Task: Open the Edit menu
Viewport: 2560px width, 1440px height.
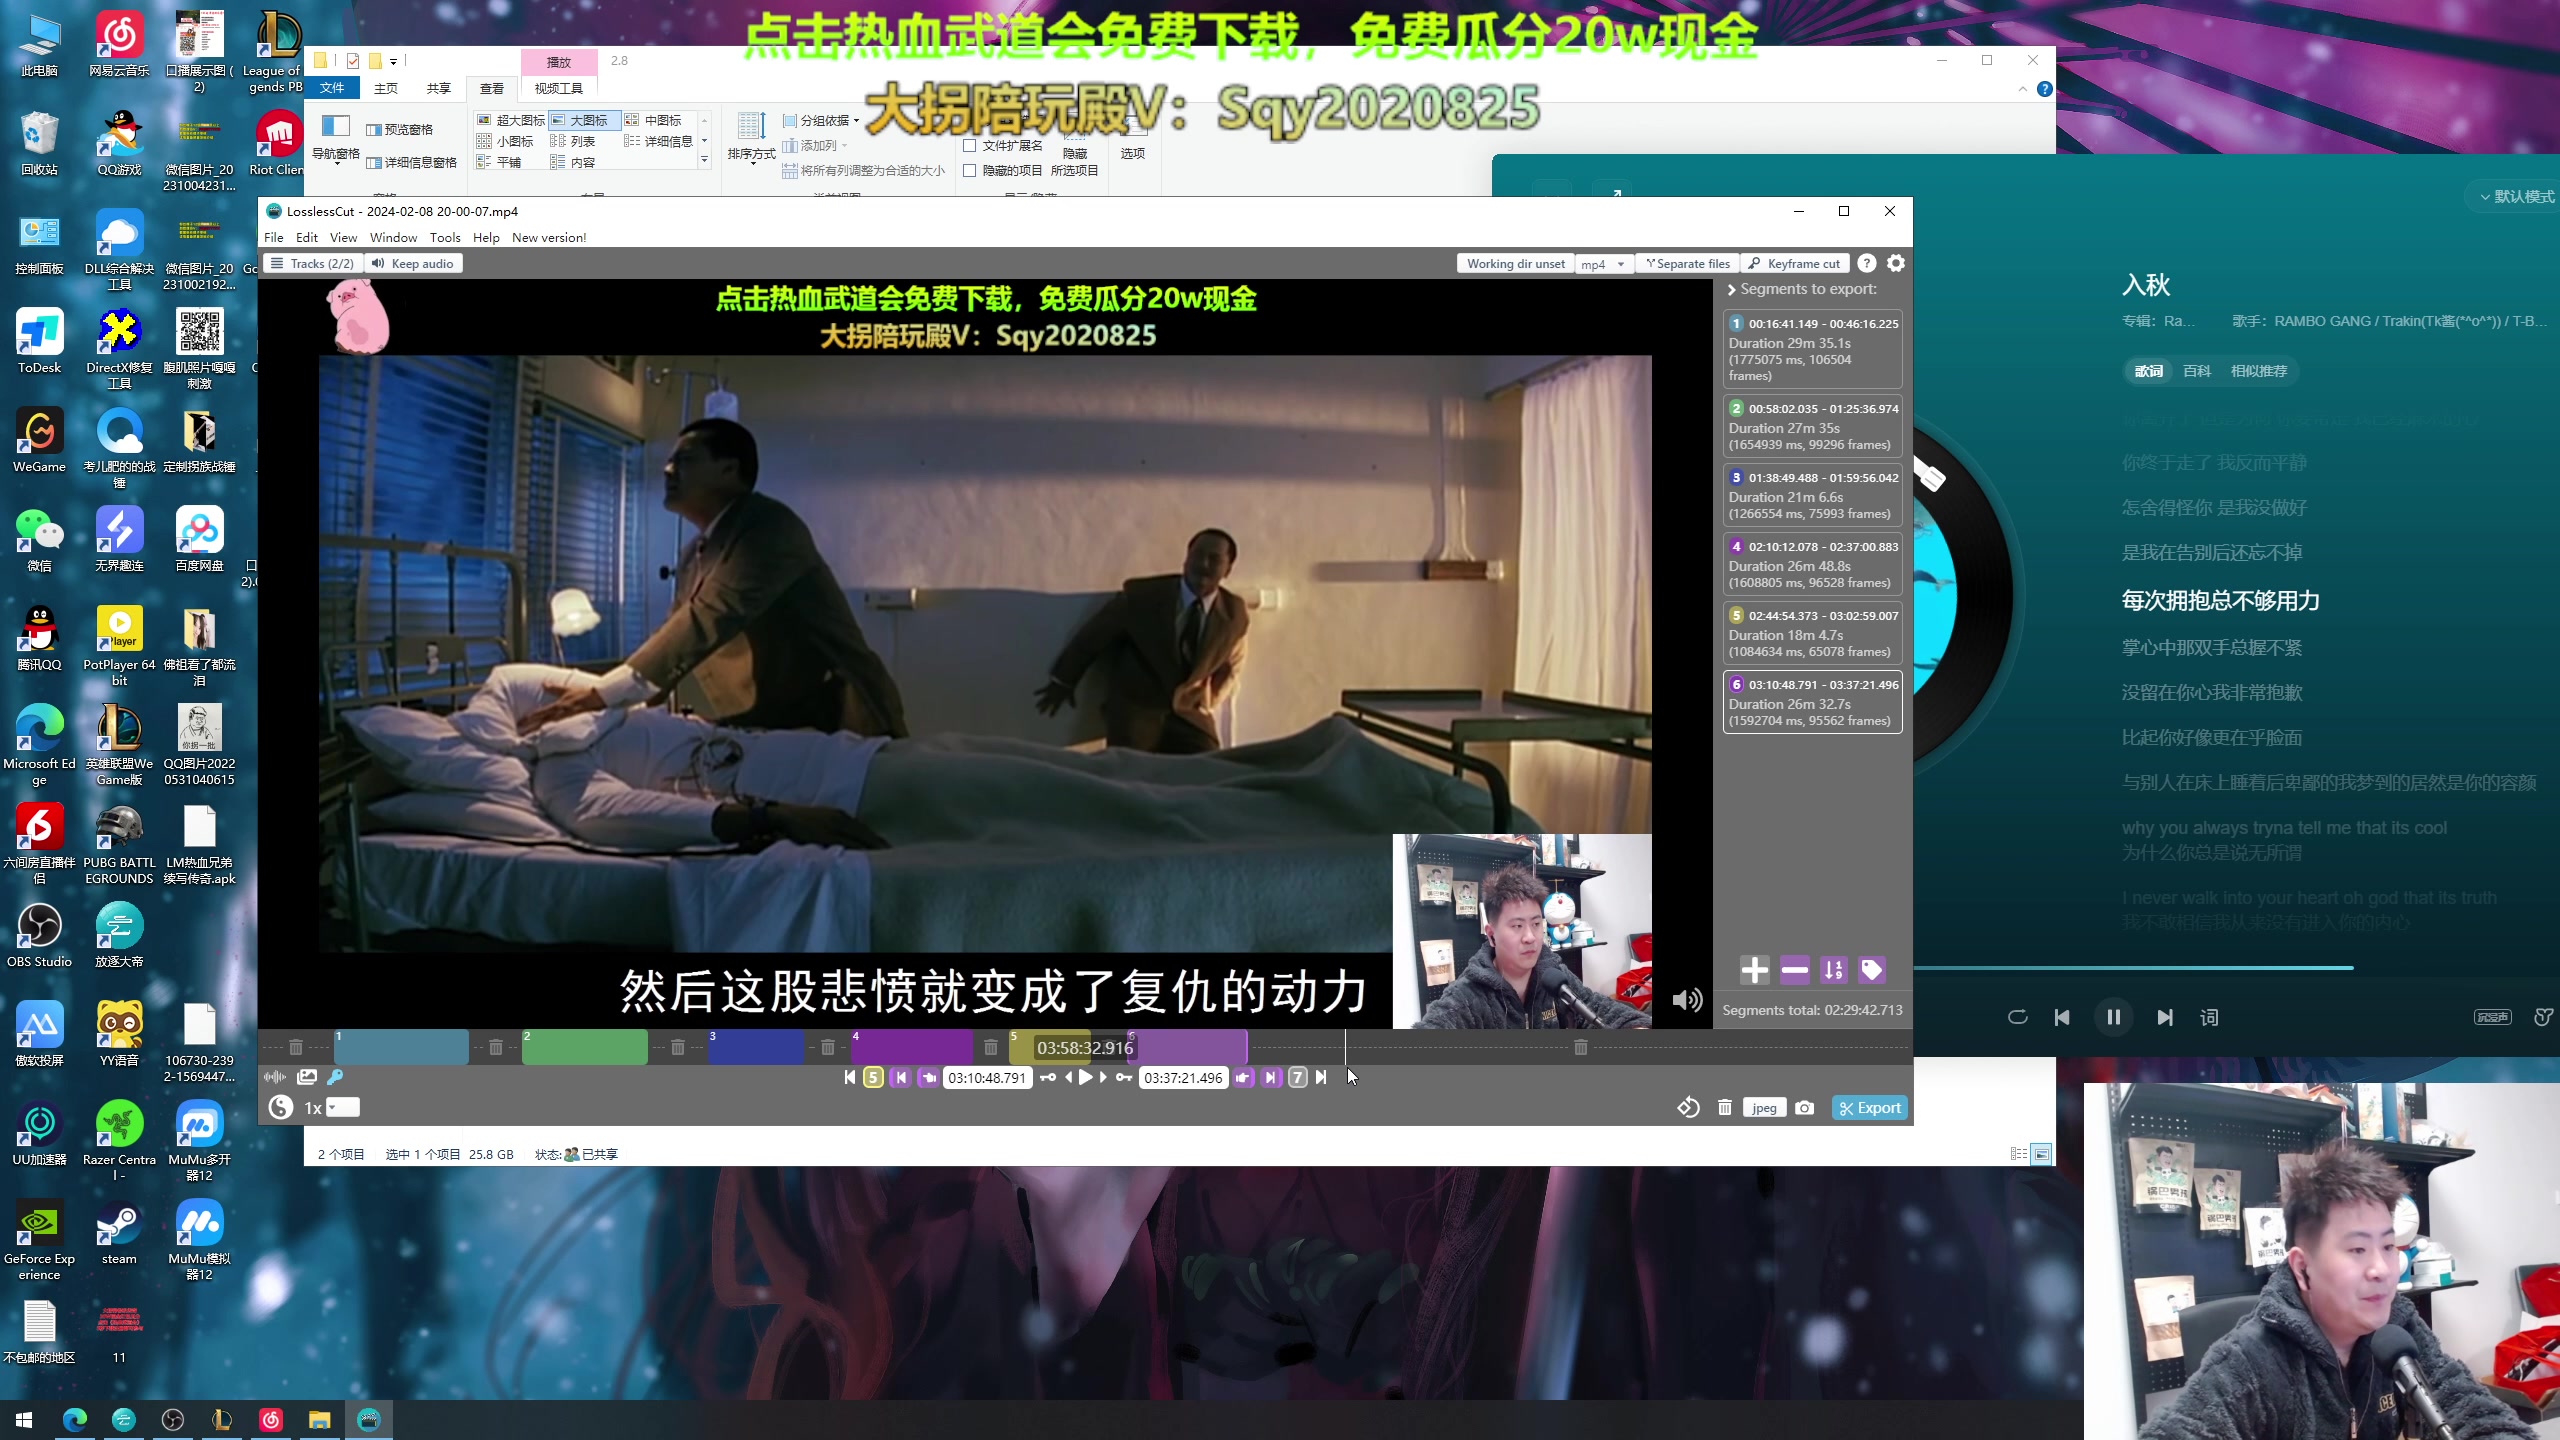Action: pyautogui.click(x=306, y=238)
